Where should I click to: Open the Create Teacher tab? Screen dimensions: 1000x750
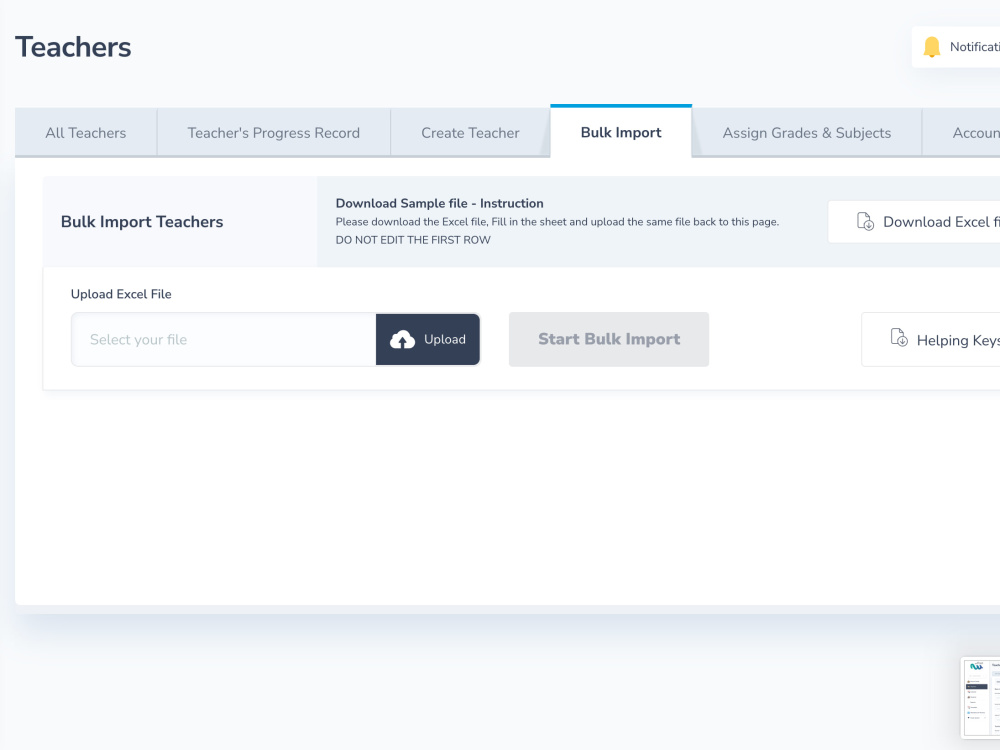click(x=470, y=133)
